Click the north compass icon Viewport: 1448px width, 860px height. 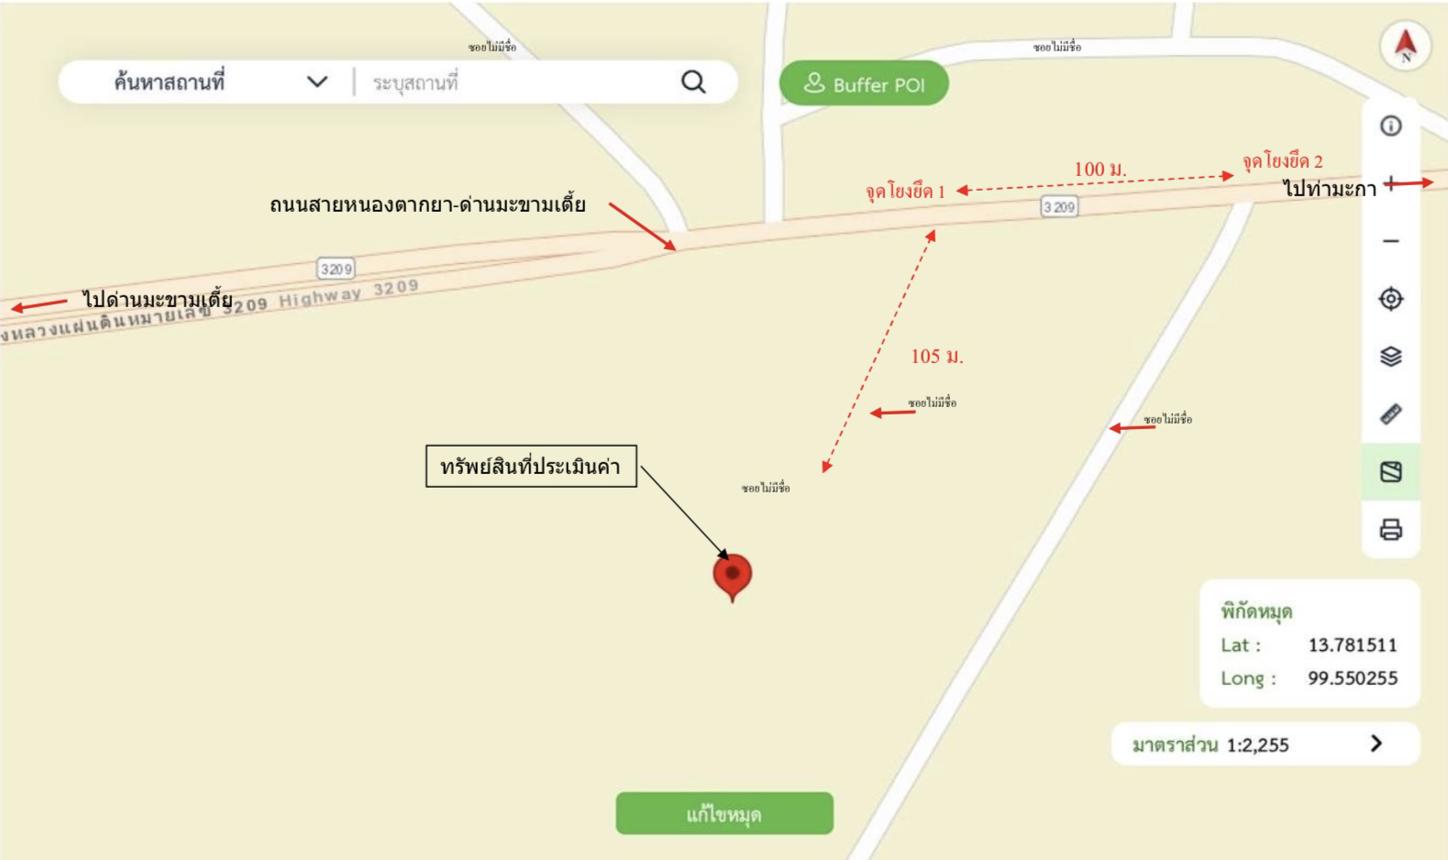coord(1405,46)
